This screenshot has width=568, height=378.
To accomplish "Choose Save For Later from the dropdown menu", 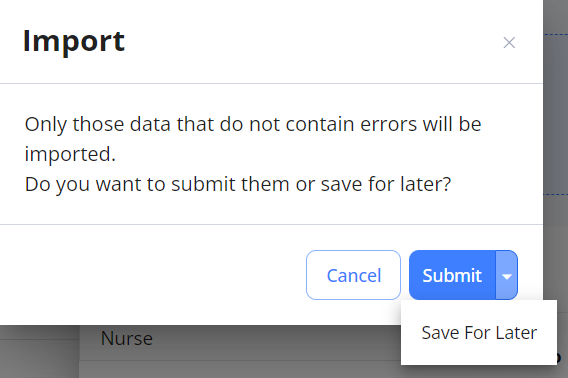I will tap(479, 333).
